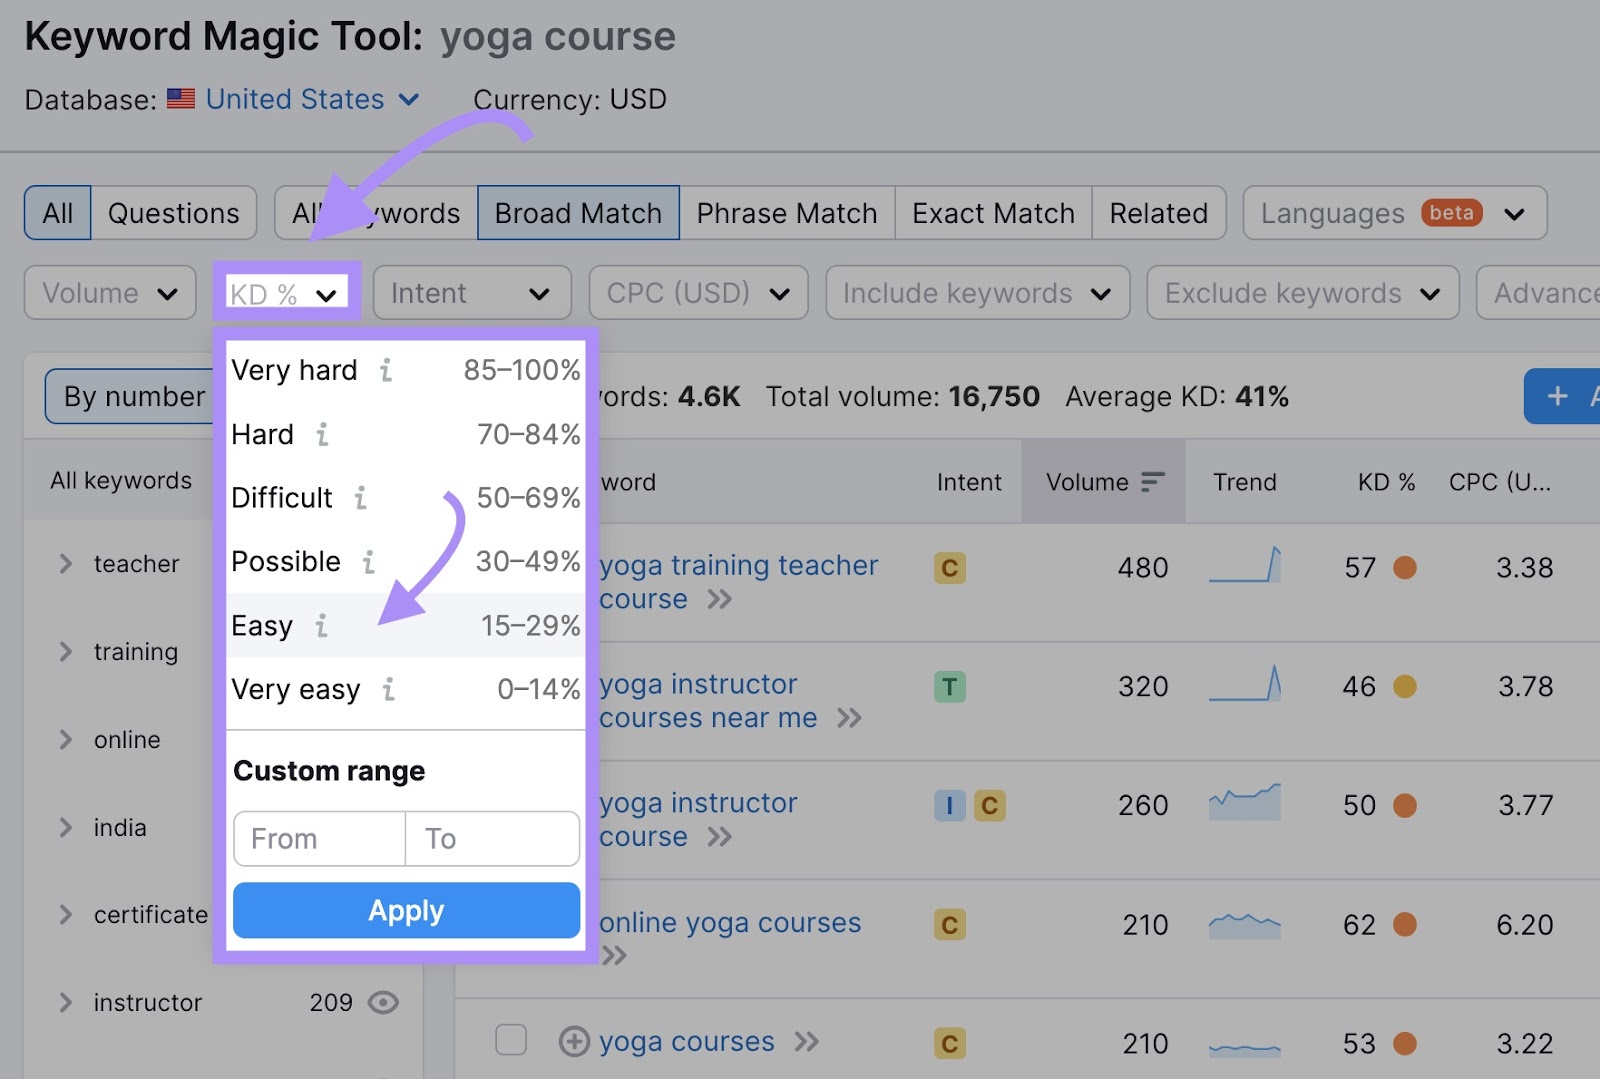Click the Apply button
Screen dimensions: 1600x1079
tap(405, 910)
